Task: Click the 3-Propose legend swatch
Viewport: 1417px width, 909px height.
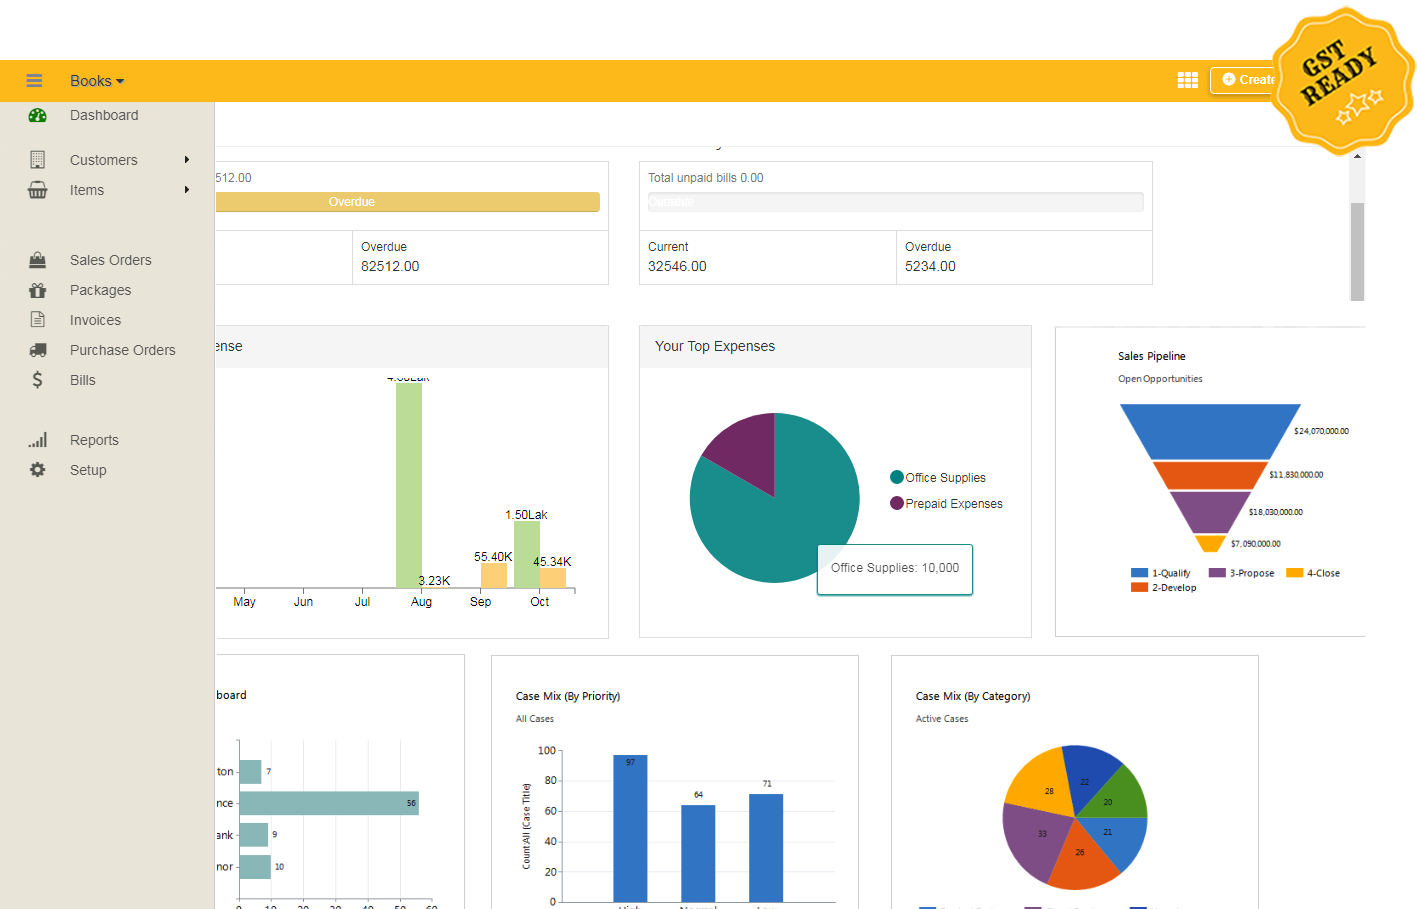Action: (x=1217, y=573)
